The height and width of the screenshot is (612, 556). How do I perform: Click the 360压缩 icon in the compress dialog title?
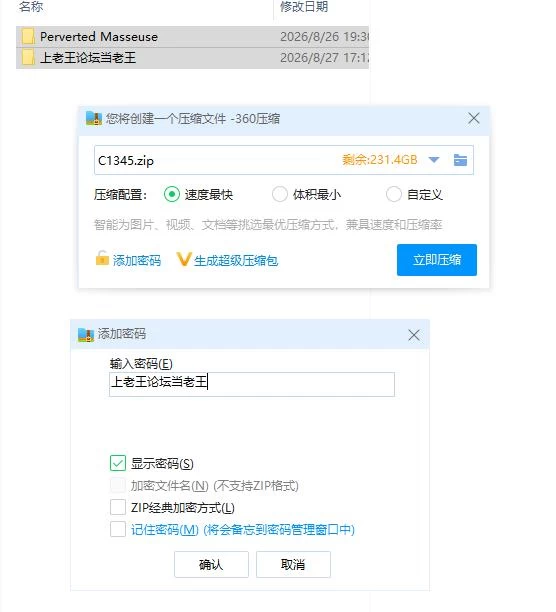click(x=94, y=118)
